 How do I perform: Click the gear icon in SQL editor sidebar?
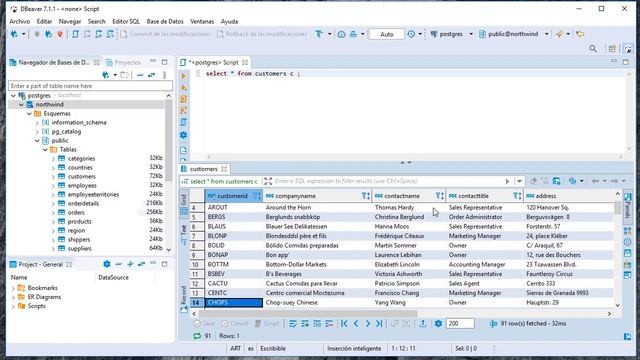pyautogui.click(x=184, y=135)
